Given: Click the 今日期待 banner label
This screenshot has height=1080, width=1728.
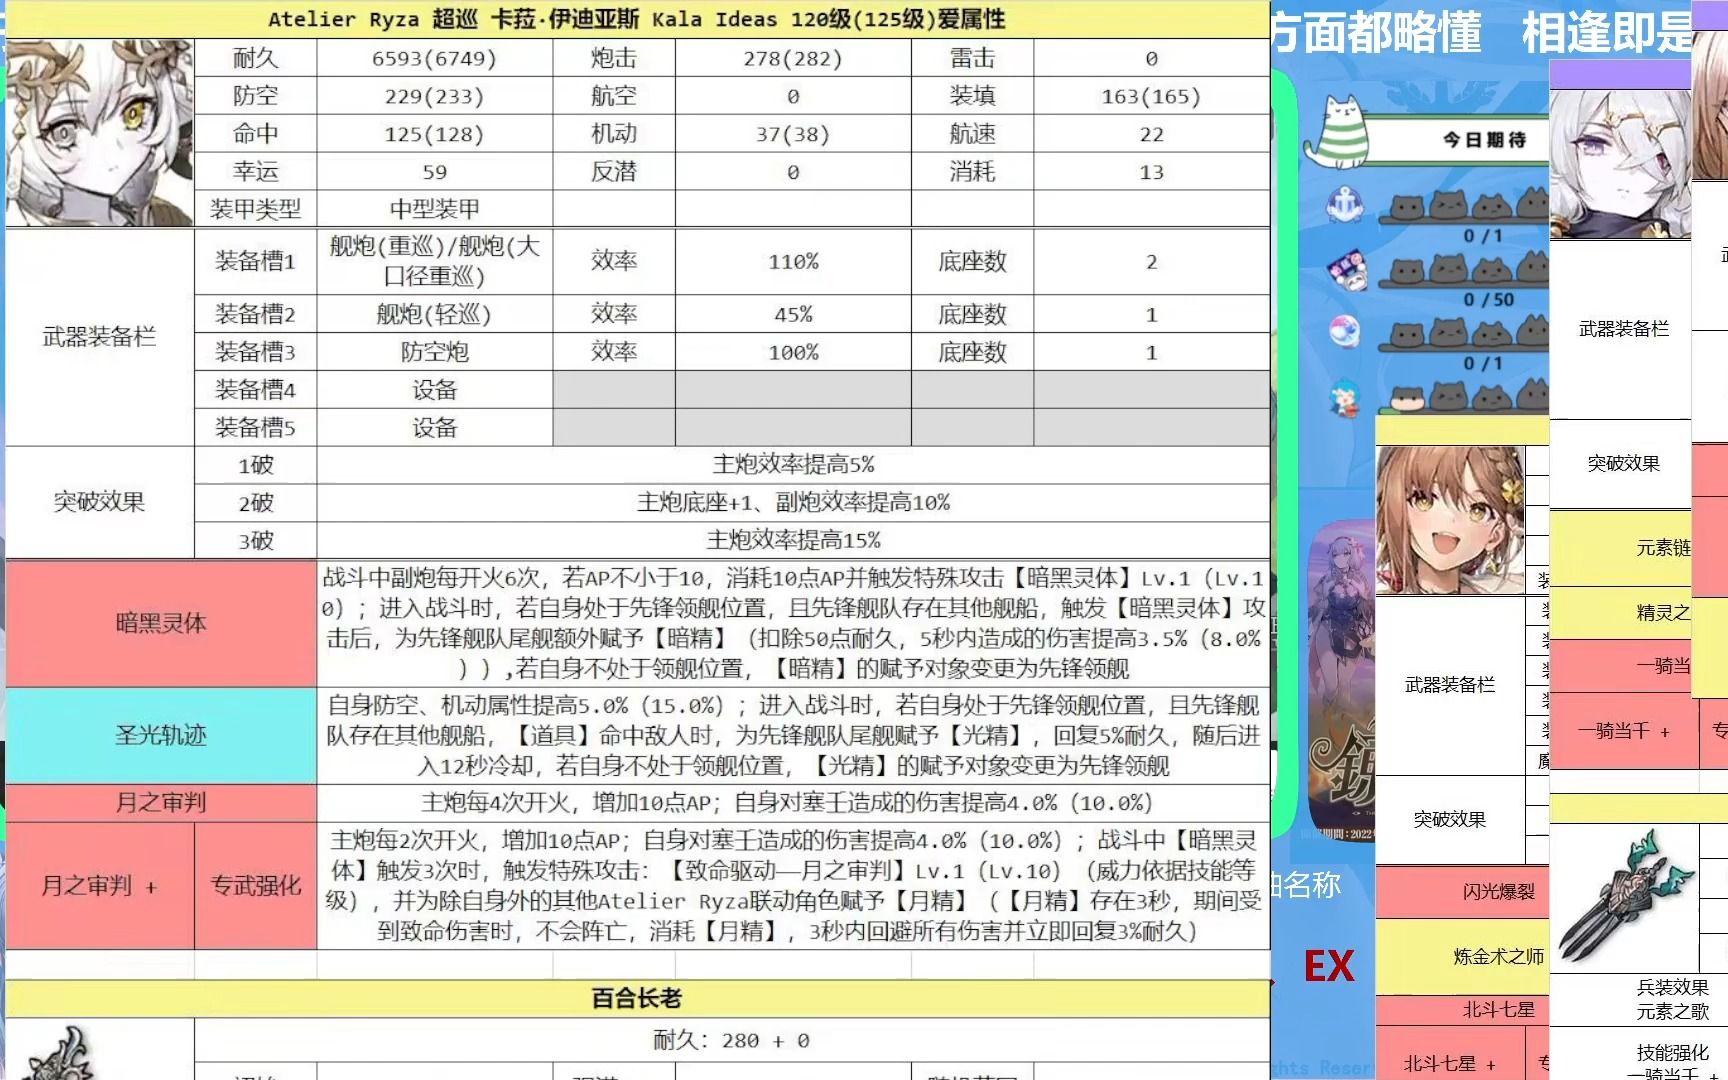Looking at the screenshot, I should (x=1485, y=140).
